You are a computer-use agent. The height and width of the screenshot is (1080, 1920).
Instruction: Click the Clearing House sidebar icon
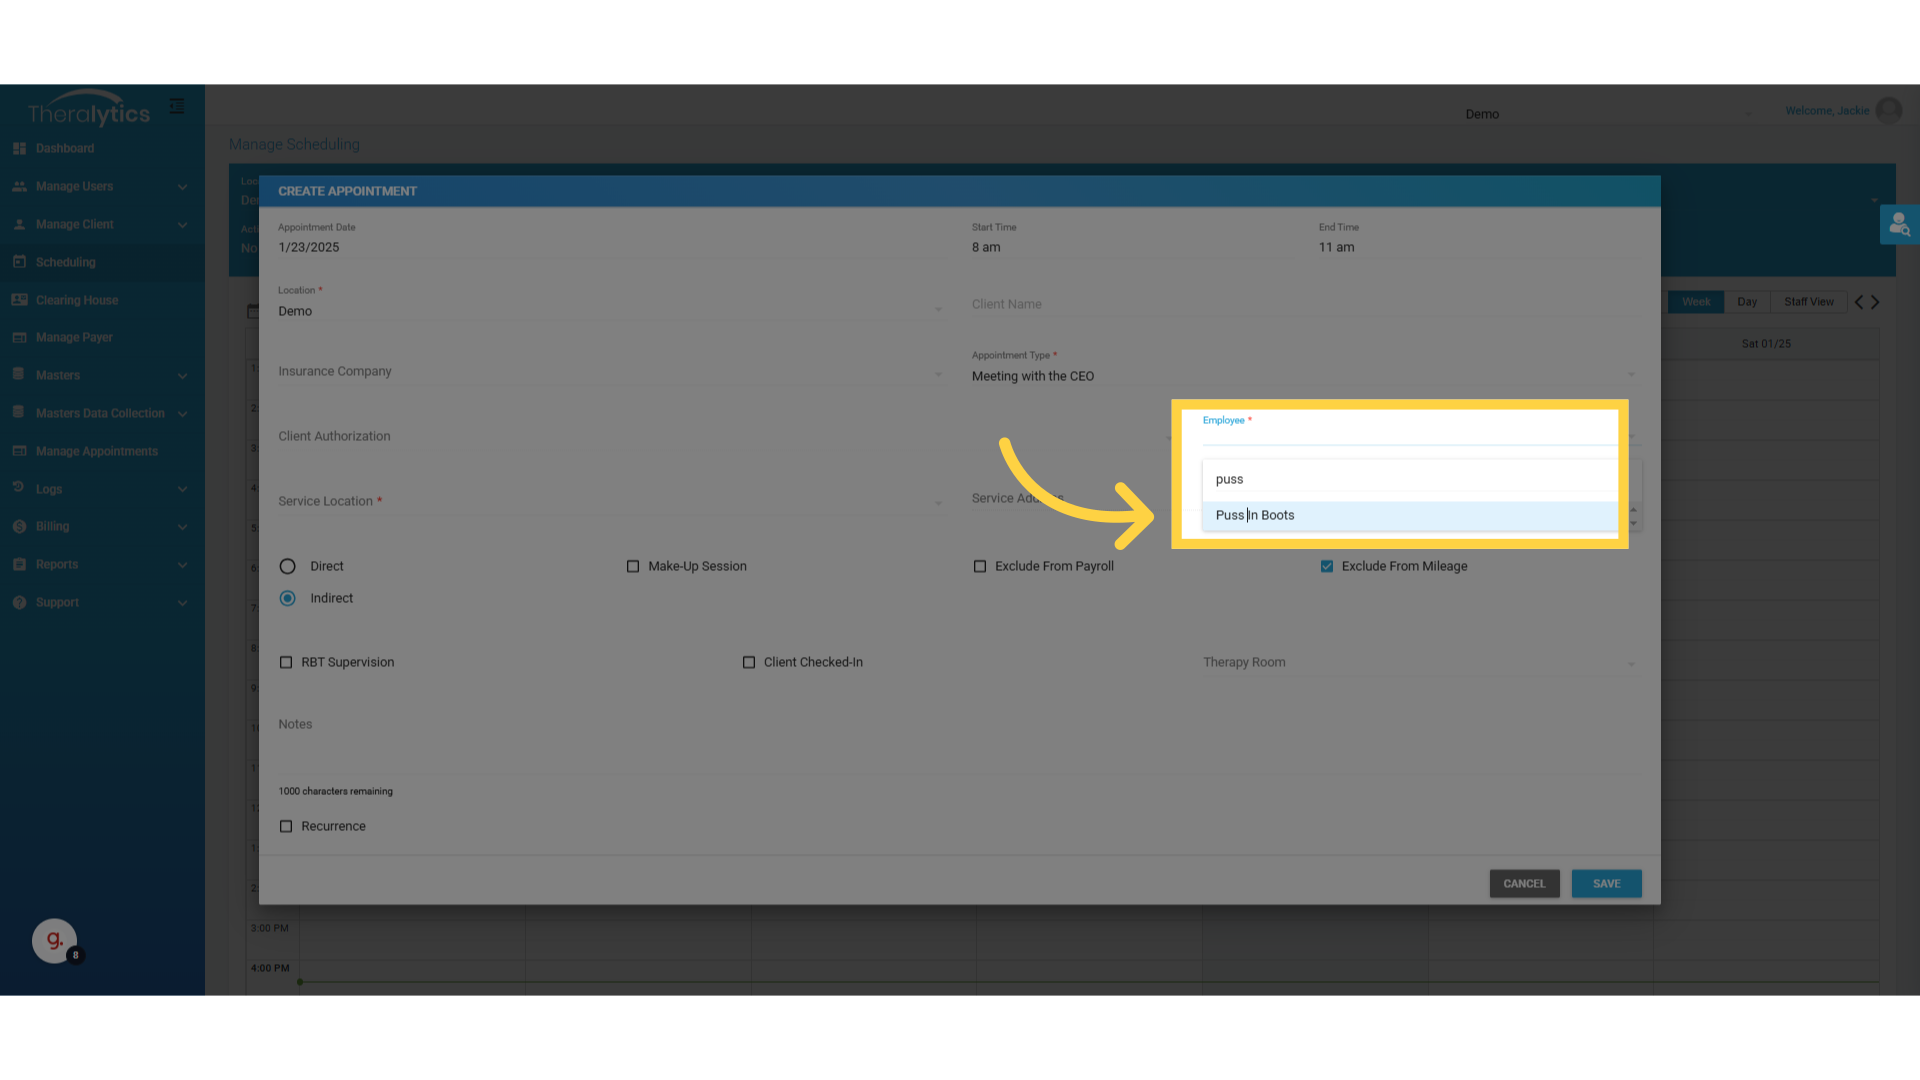[x=19, y=300]
